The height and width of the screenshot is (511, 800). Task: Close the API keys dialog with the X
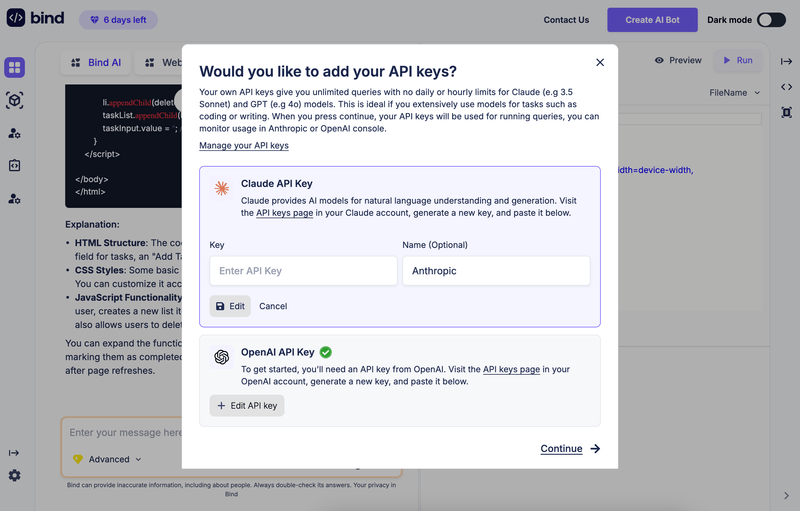click(x=600, y=62)
